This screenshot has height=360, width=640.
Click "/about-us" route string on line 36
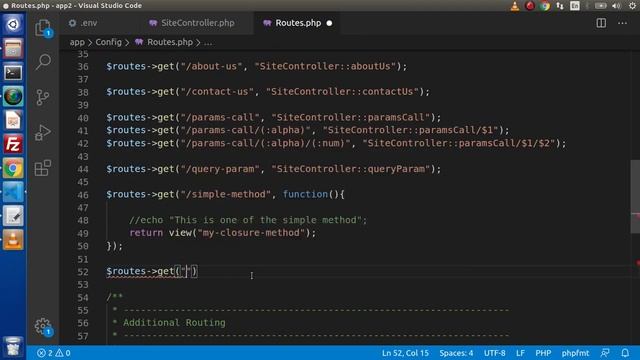211,66
